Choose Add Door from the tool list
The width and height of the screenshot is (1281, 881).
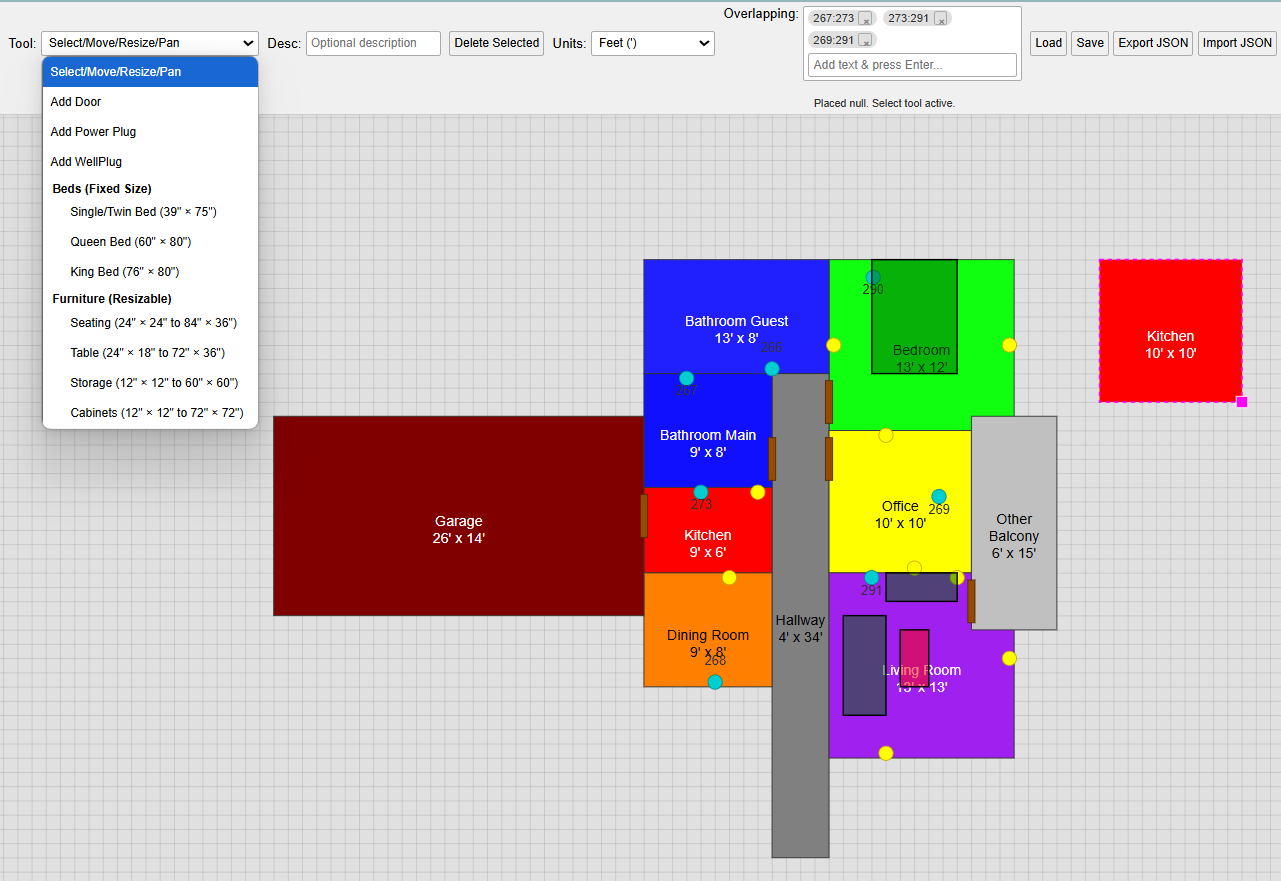tap(76, 102)
